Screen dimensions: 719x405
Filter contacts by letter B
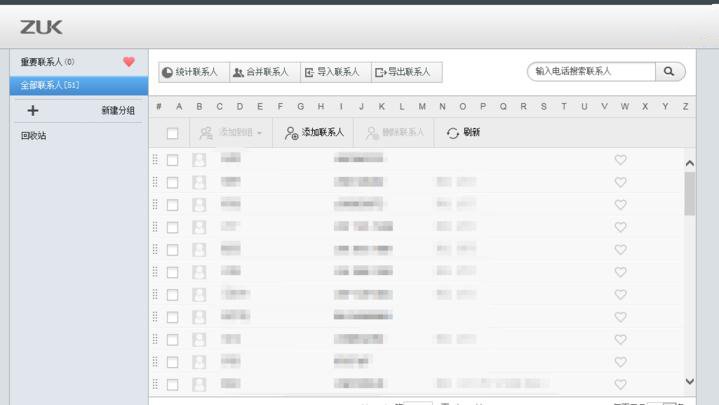click(x=199, y=106)
